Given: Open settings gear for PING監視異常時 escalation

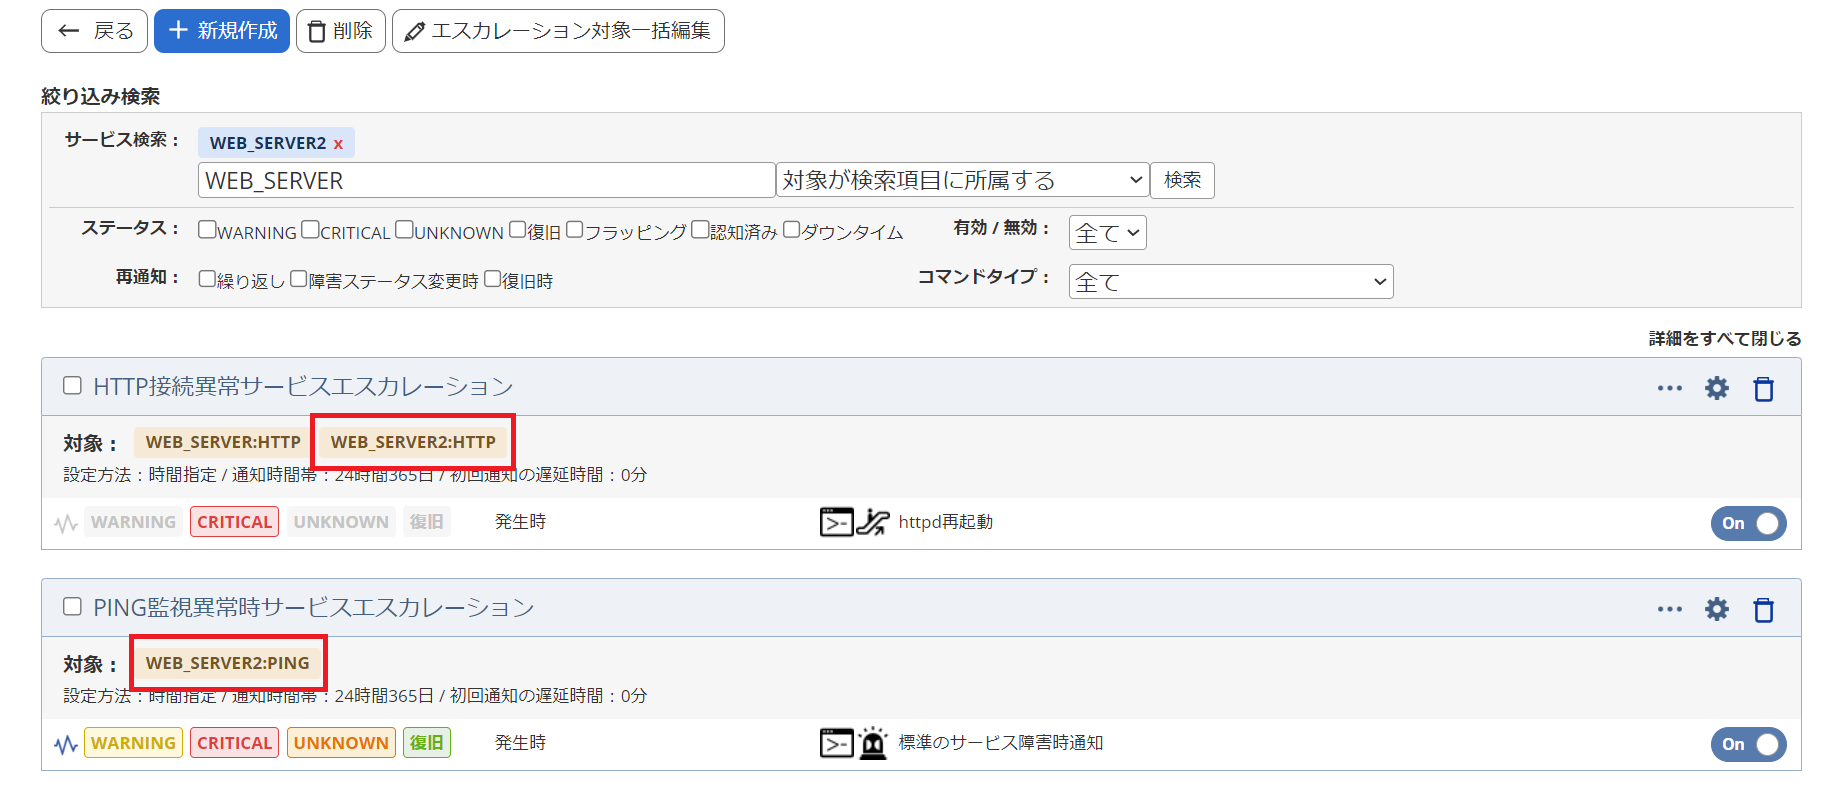Looking at the screenshot, I should click(x=1716, y=609).
